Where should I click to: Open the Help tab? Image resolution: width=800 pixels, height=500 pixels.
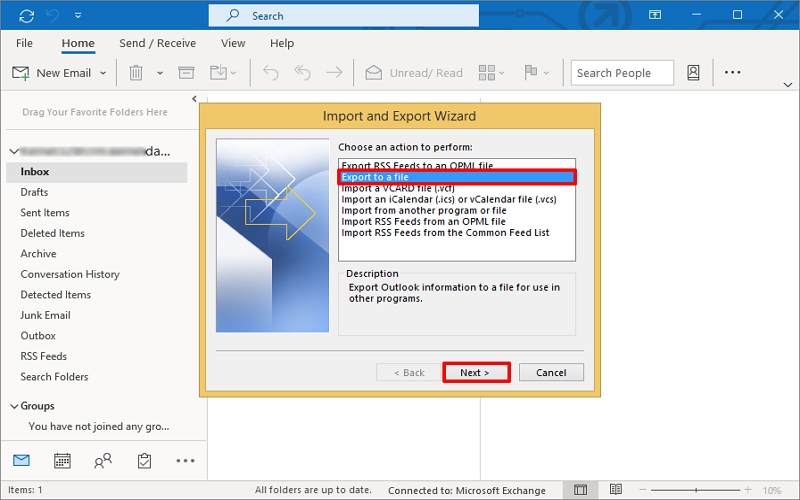[282, 43]
